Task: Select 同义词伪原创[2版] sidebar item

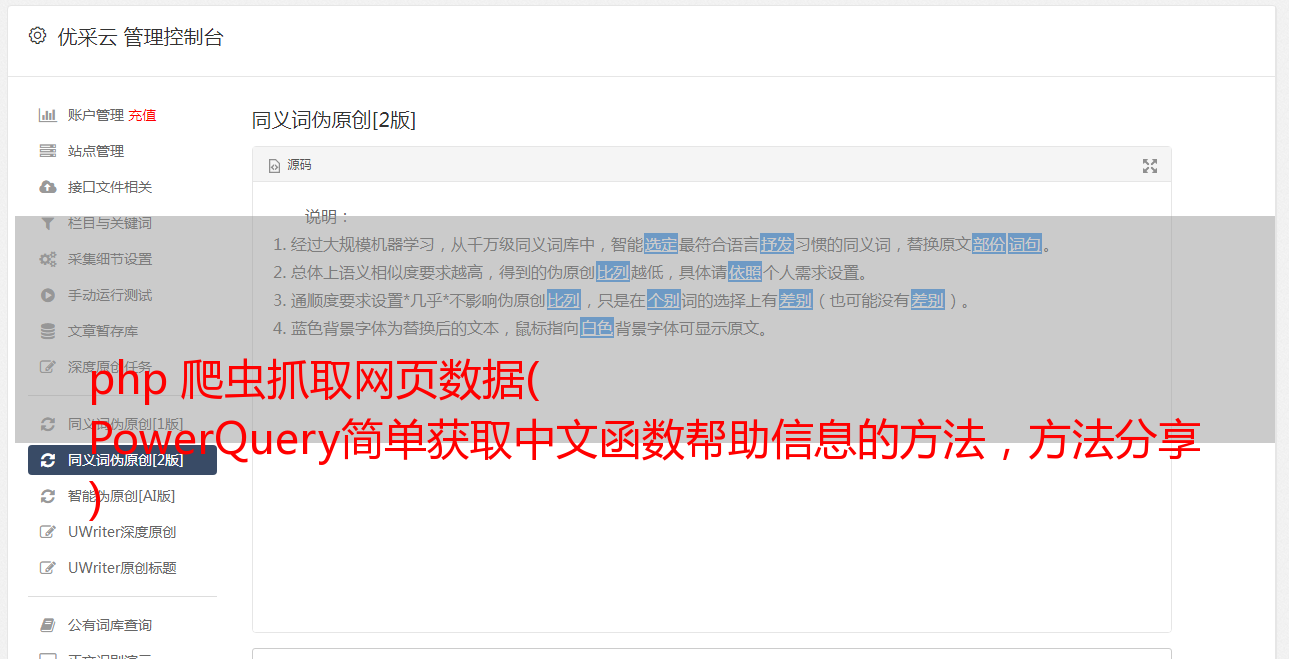Action: click(122, 460)
